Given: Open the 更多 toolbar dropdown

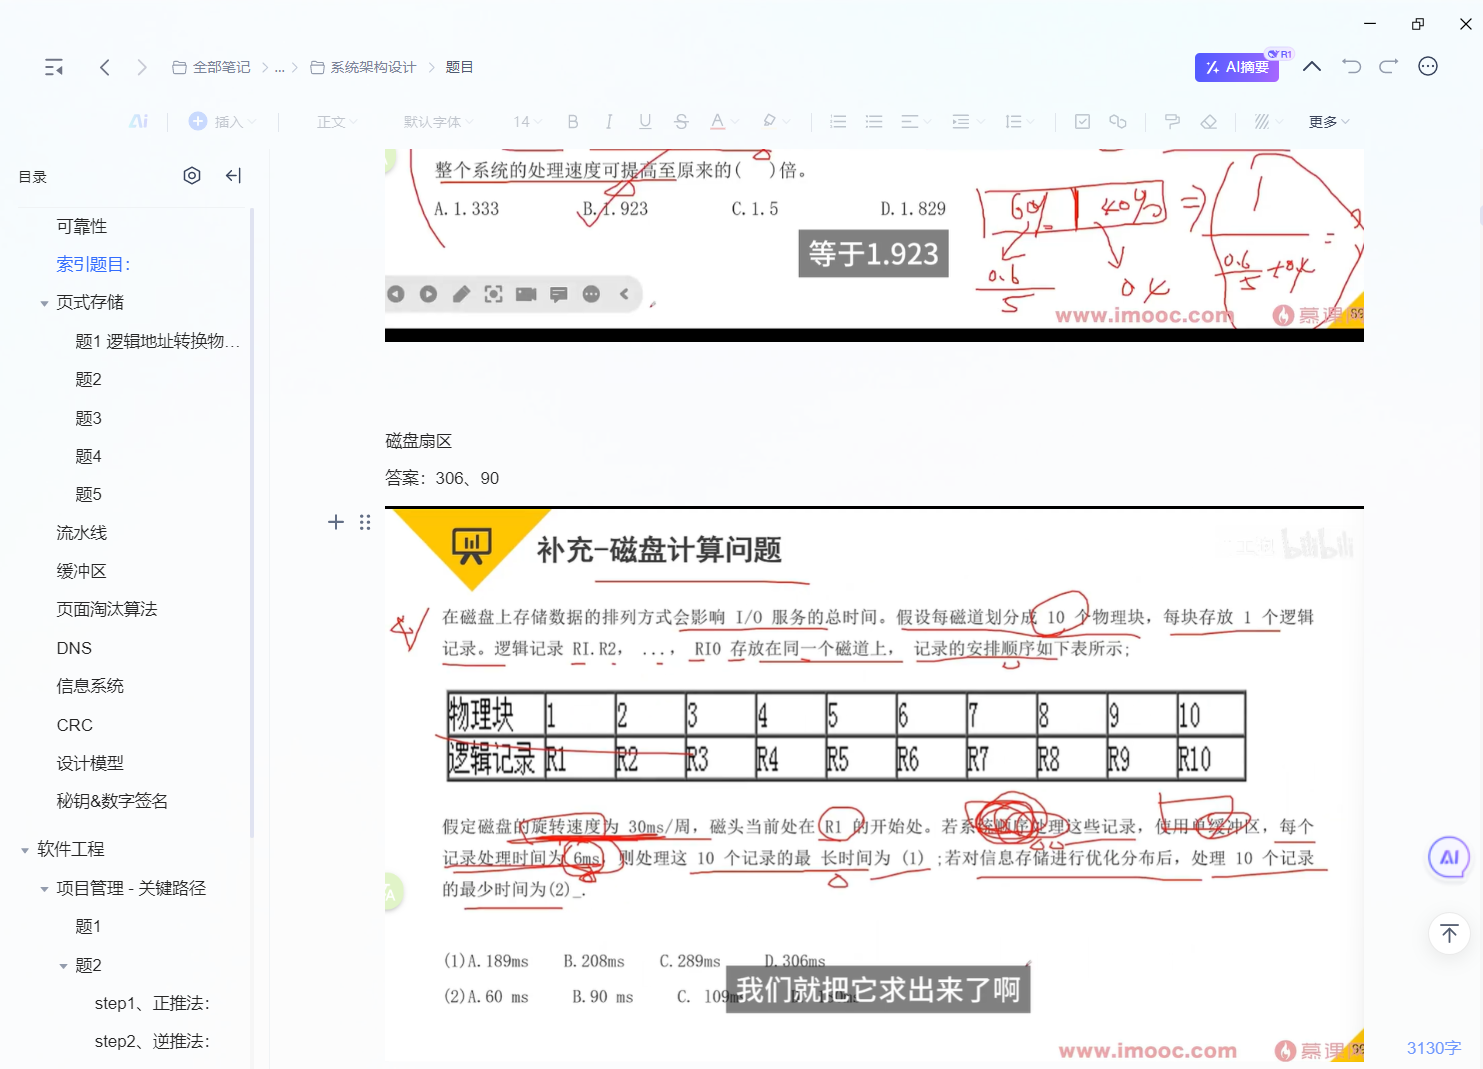Looking at the screenshot, I should (1328, 122).
